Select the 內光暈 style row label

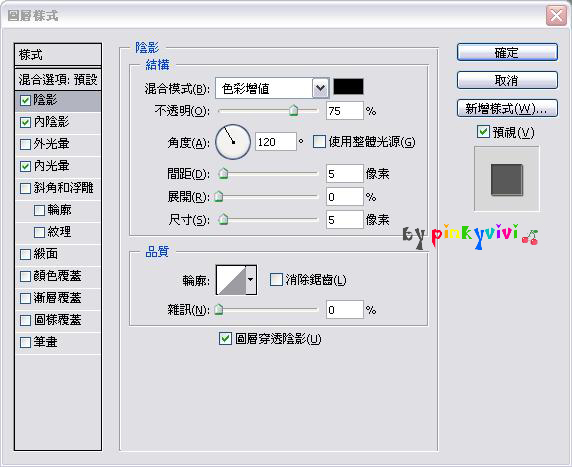[51, 166]
